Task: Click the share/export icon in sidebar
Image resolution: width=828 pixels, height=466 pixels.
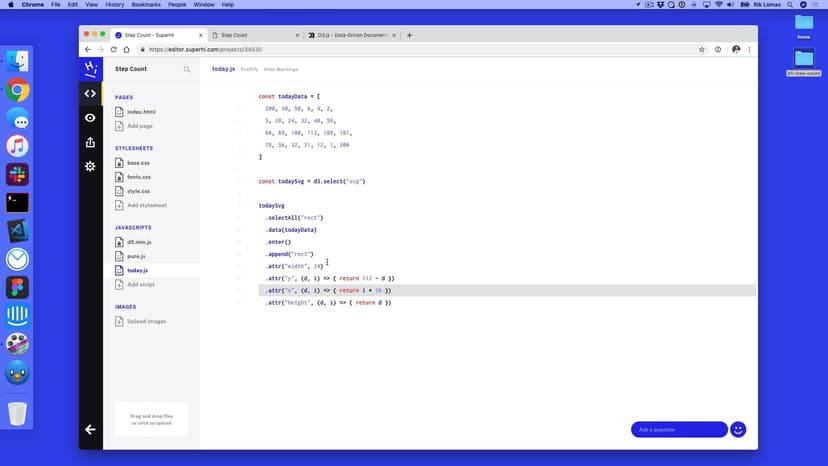Action: tap(90, 142)
